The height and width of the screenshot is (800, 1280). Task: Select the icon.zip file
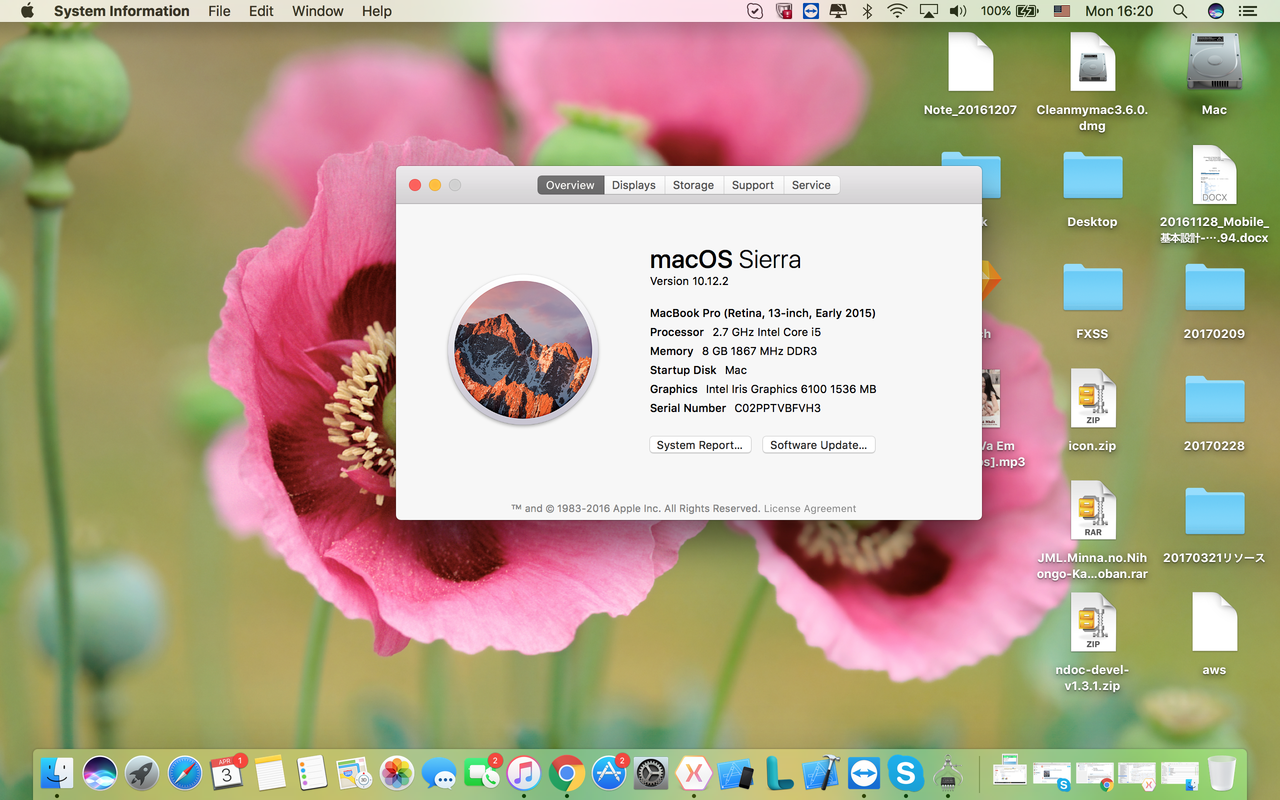(1092, 411)
